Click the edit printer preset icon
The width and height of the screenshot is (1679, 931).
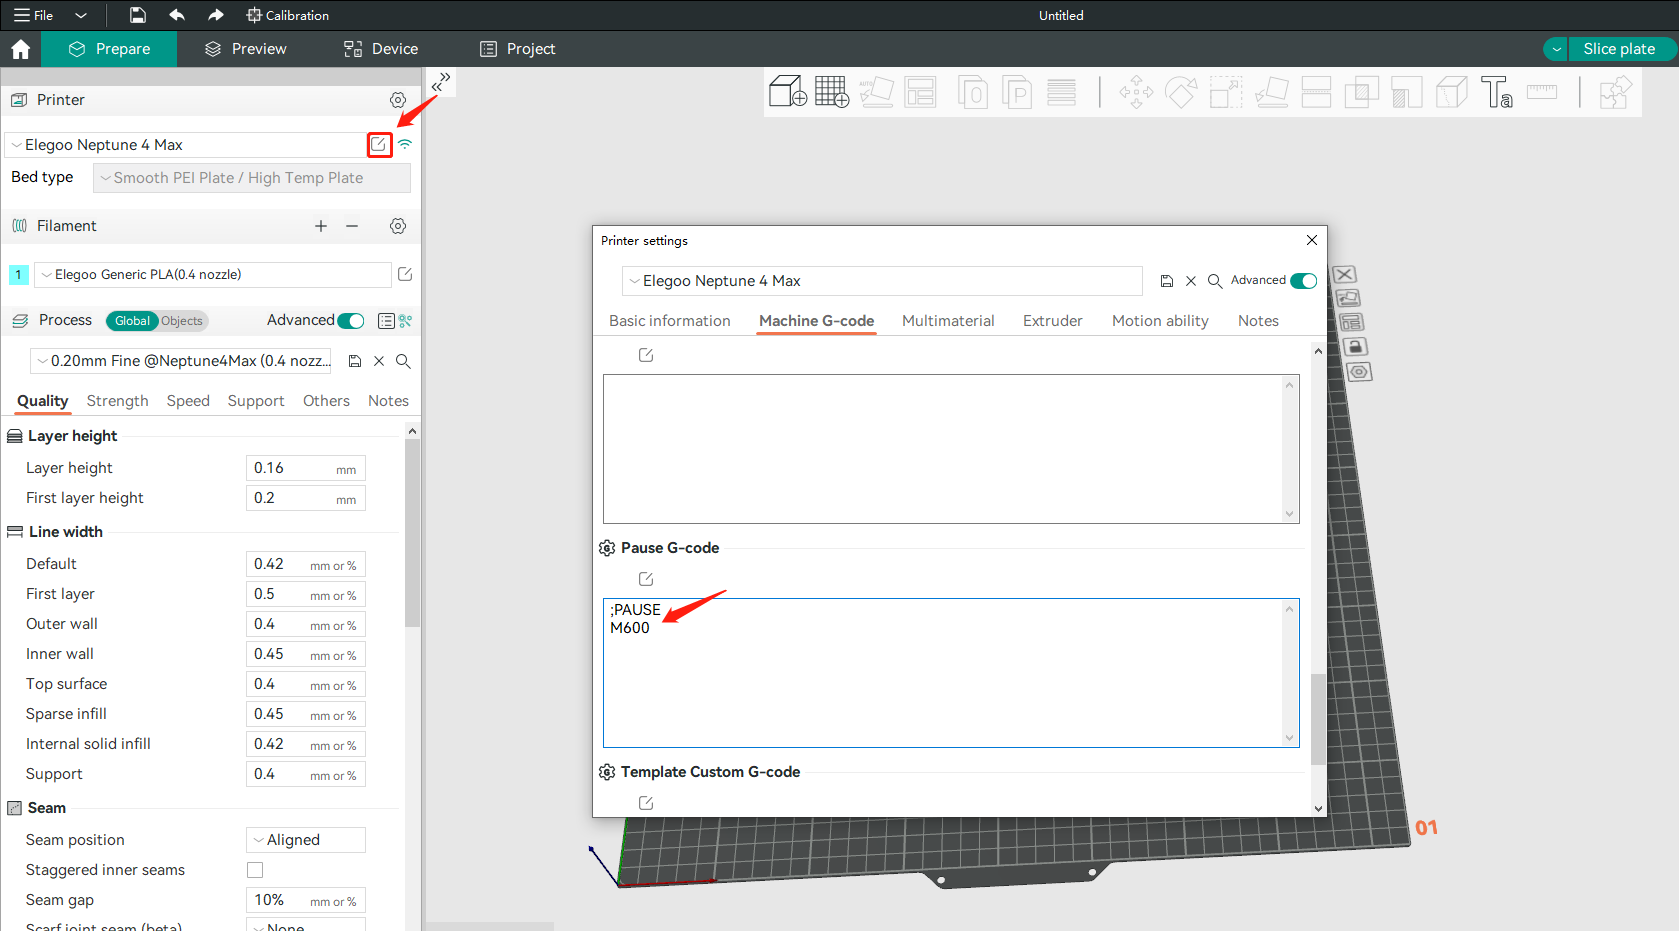[x=379, y=144]
